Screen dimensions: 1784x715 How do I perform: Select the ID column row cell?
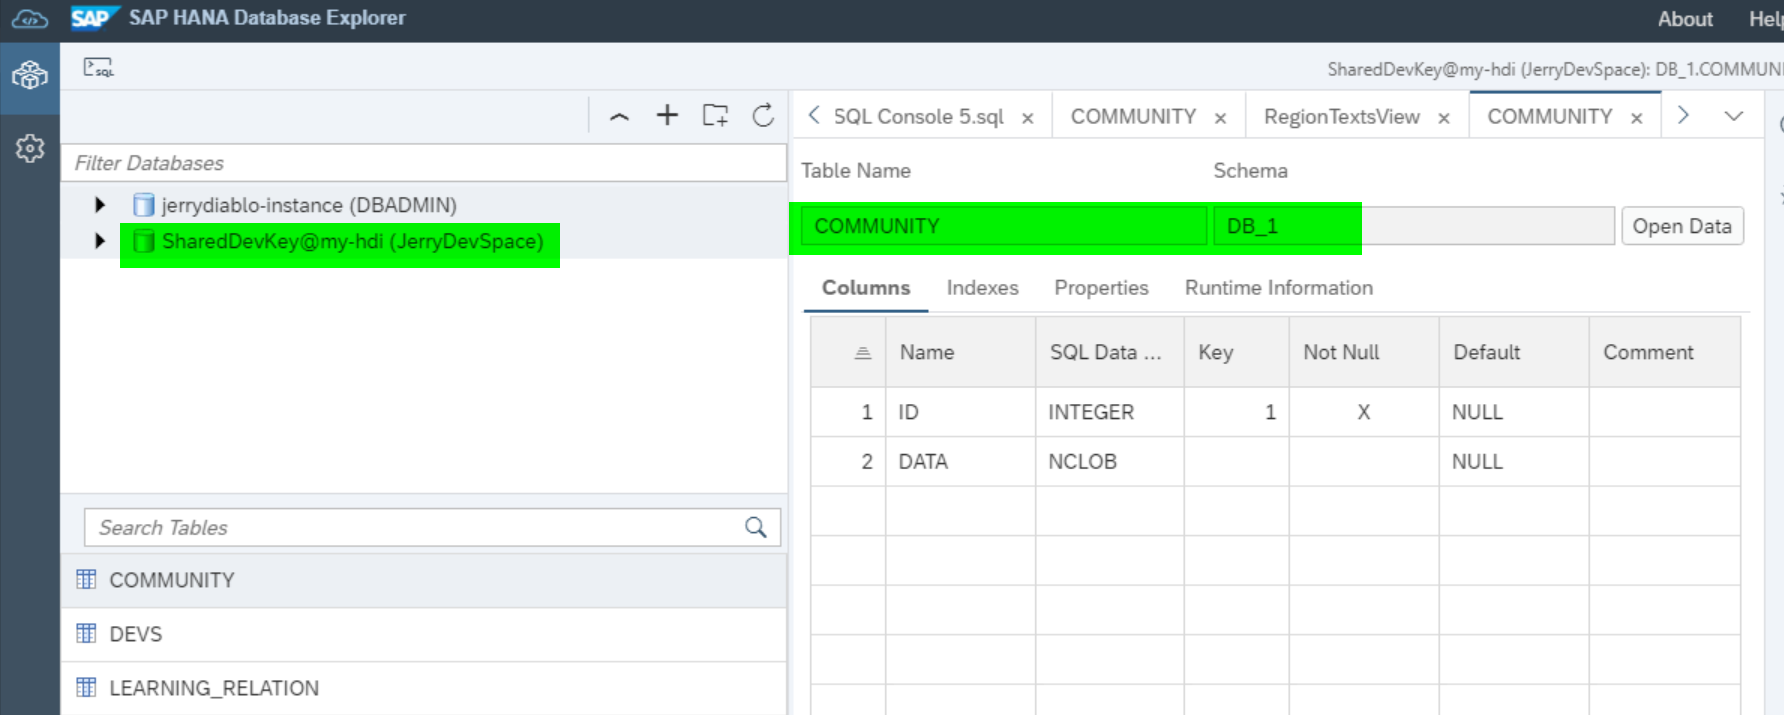[x=960, y=412]
